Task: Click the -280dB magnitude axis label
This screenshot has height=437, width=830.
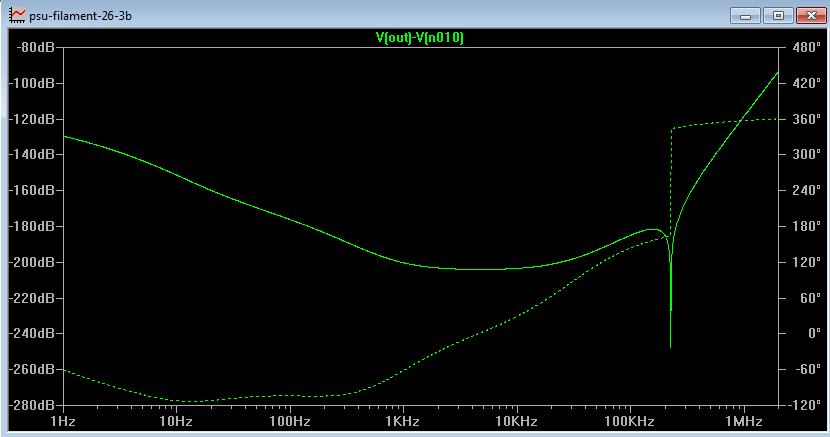Action: click(x=32, y=405)
